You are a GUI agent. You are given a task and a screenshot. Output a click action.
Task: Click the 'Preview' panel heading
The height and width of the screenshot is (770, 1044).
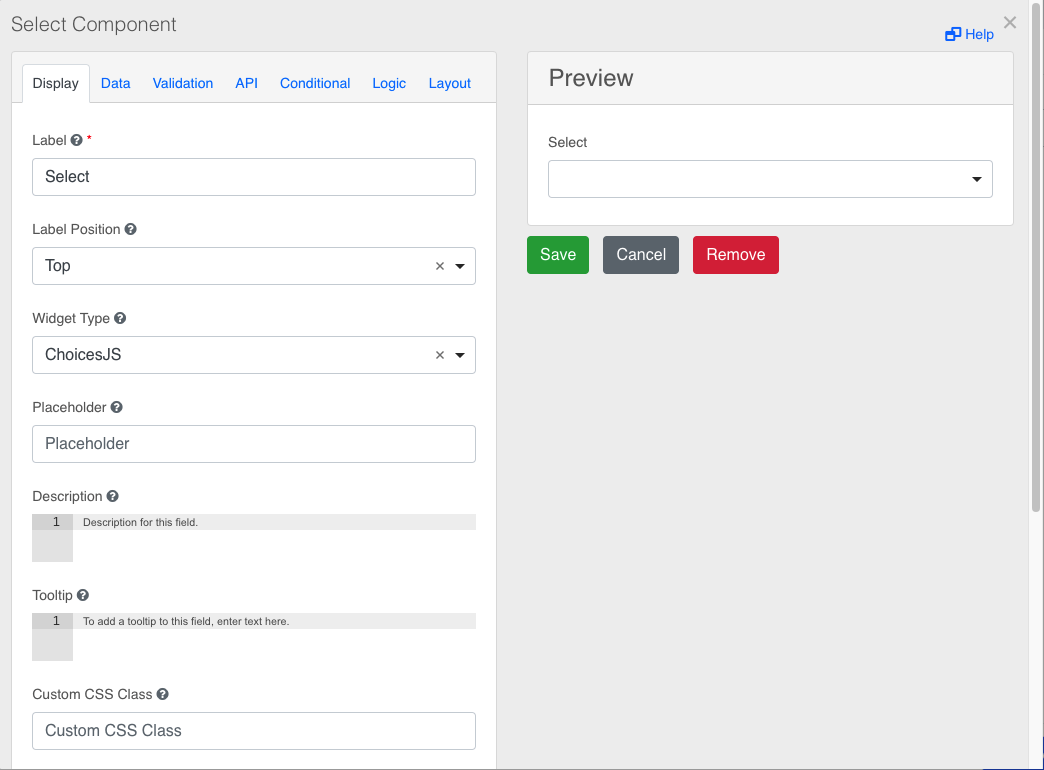coord(591,78)
